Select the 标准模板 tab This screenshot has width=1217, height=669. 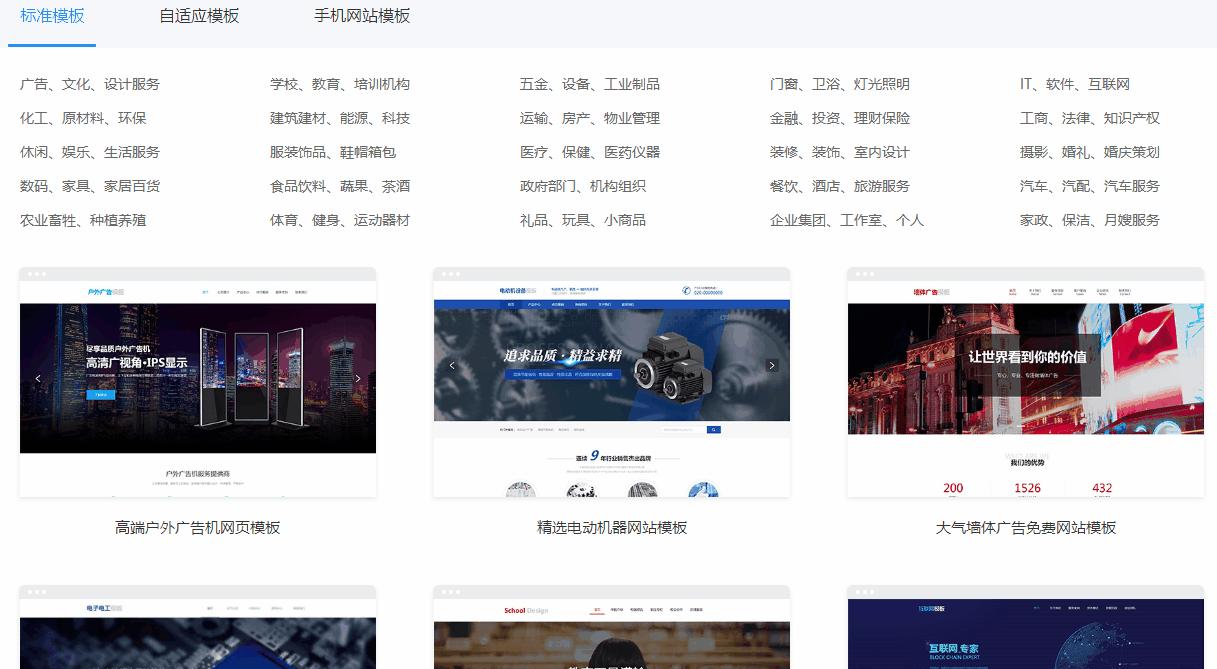[52, 17]
